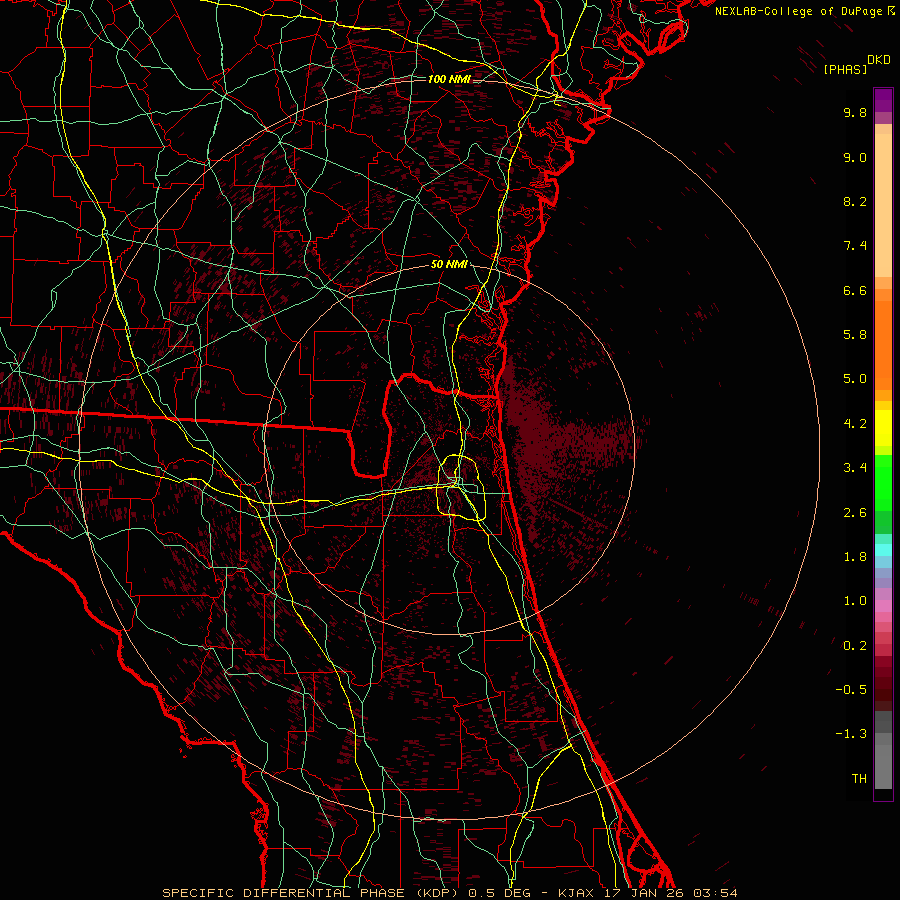
Task: Click the 2.6 value on the color scale
Action: coord(855,513)
